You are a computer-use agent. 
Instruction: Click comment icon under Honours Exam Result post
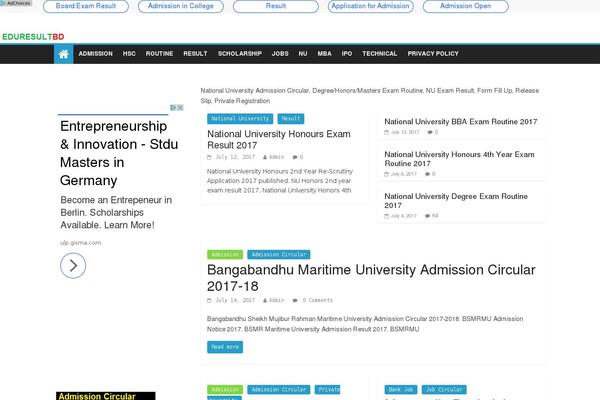[x=295, y=157]
